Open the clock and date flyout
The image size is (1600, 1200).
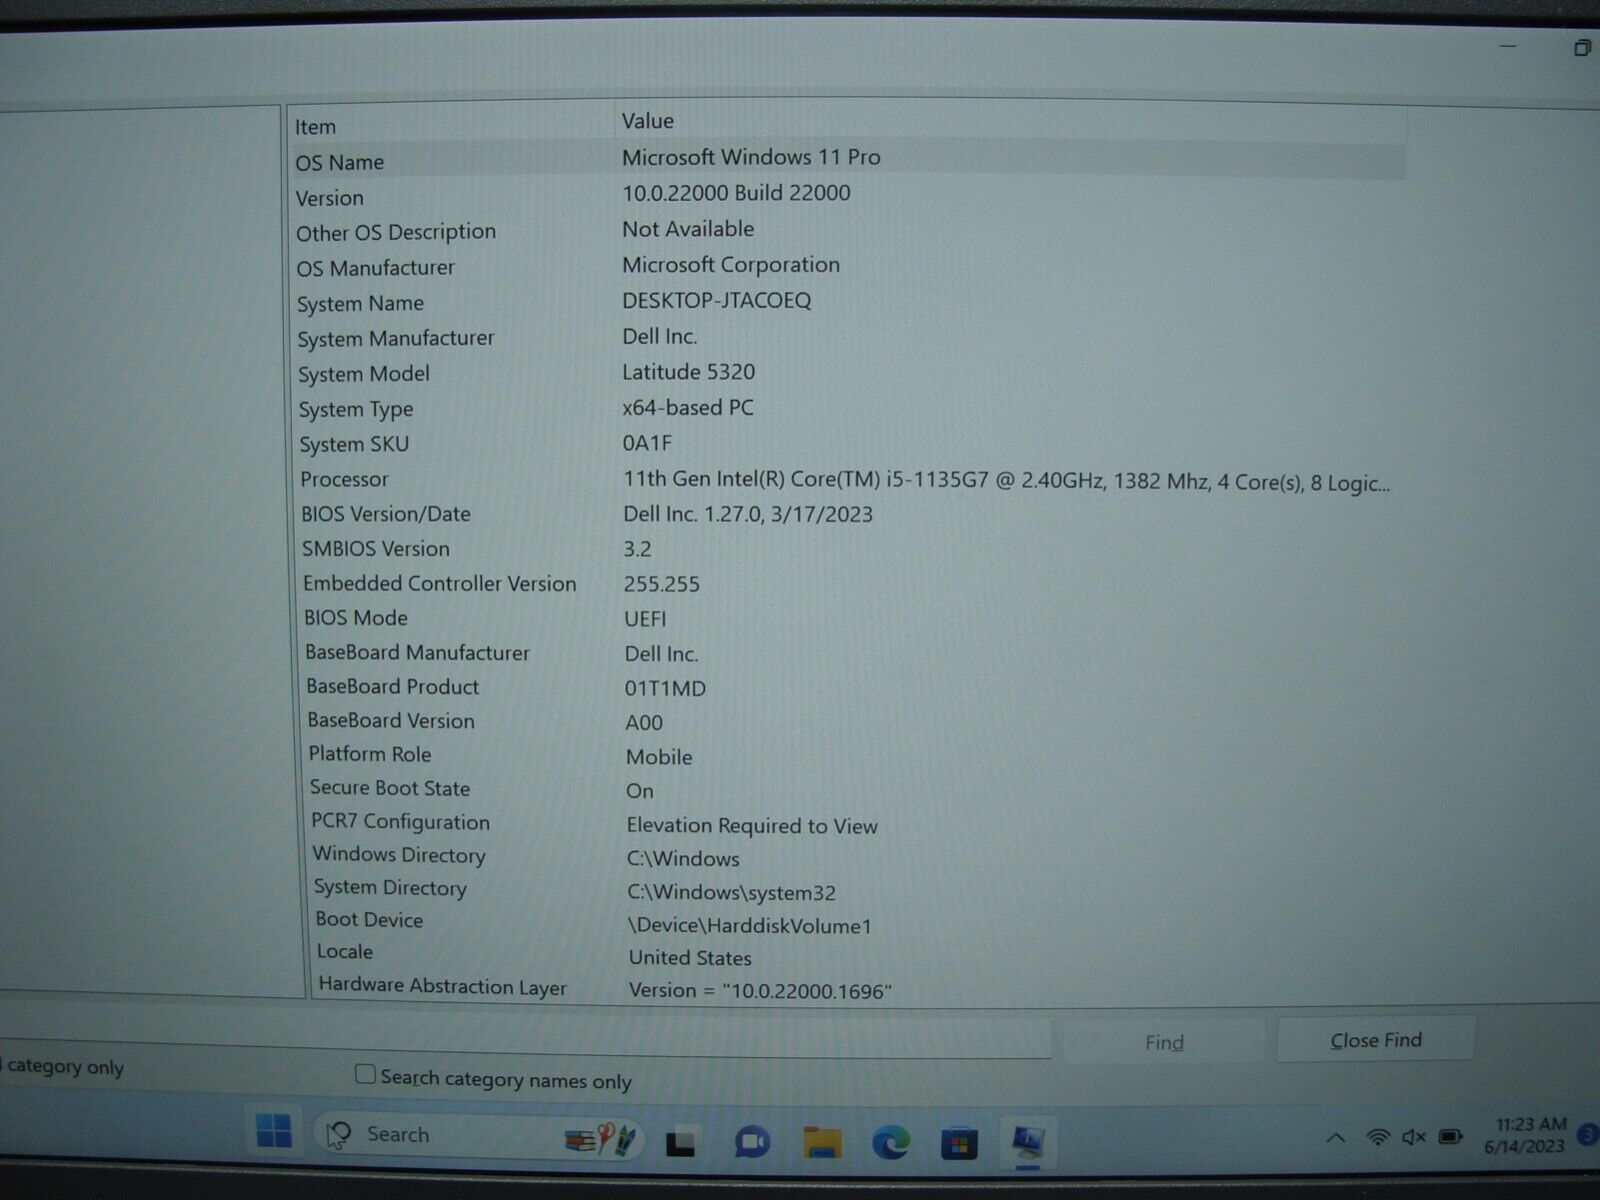1526,1135
